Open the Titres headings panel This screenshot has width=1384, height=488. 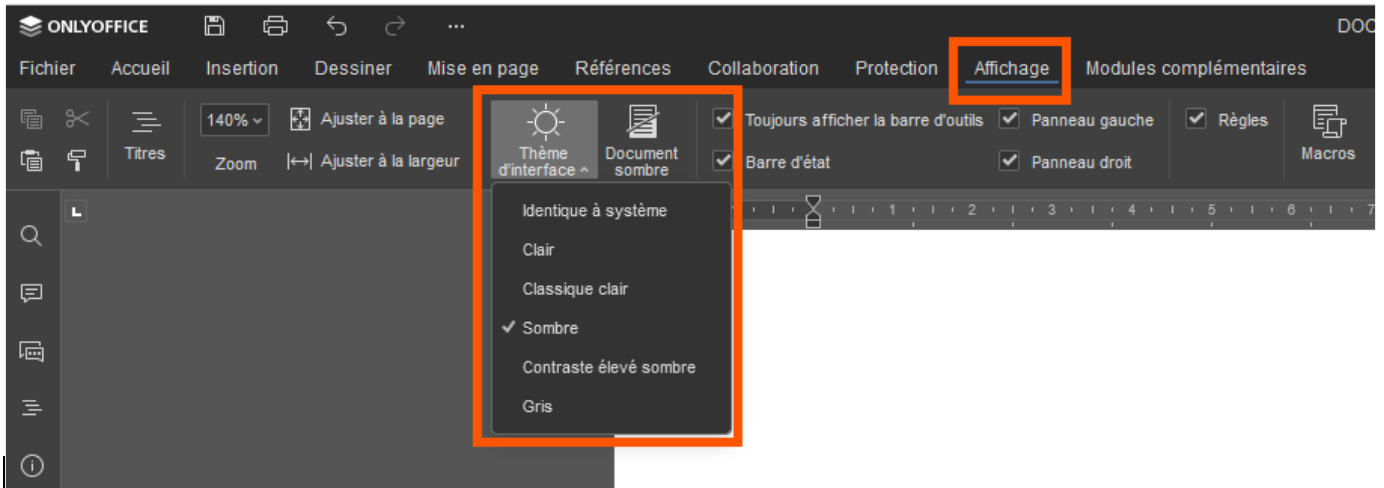(145, 136)
